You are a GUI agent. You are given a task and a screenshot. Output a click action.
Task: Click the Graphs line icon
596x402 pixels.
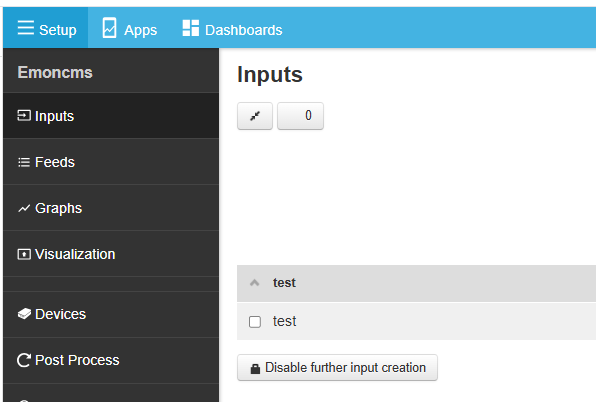click(24, 208)
